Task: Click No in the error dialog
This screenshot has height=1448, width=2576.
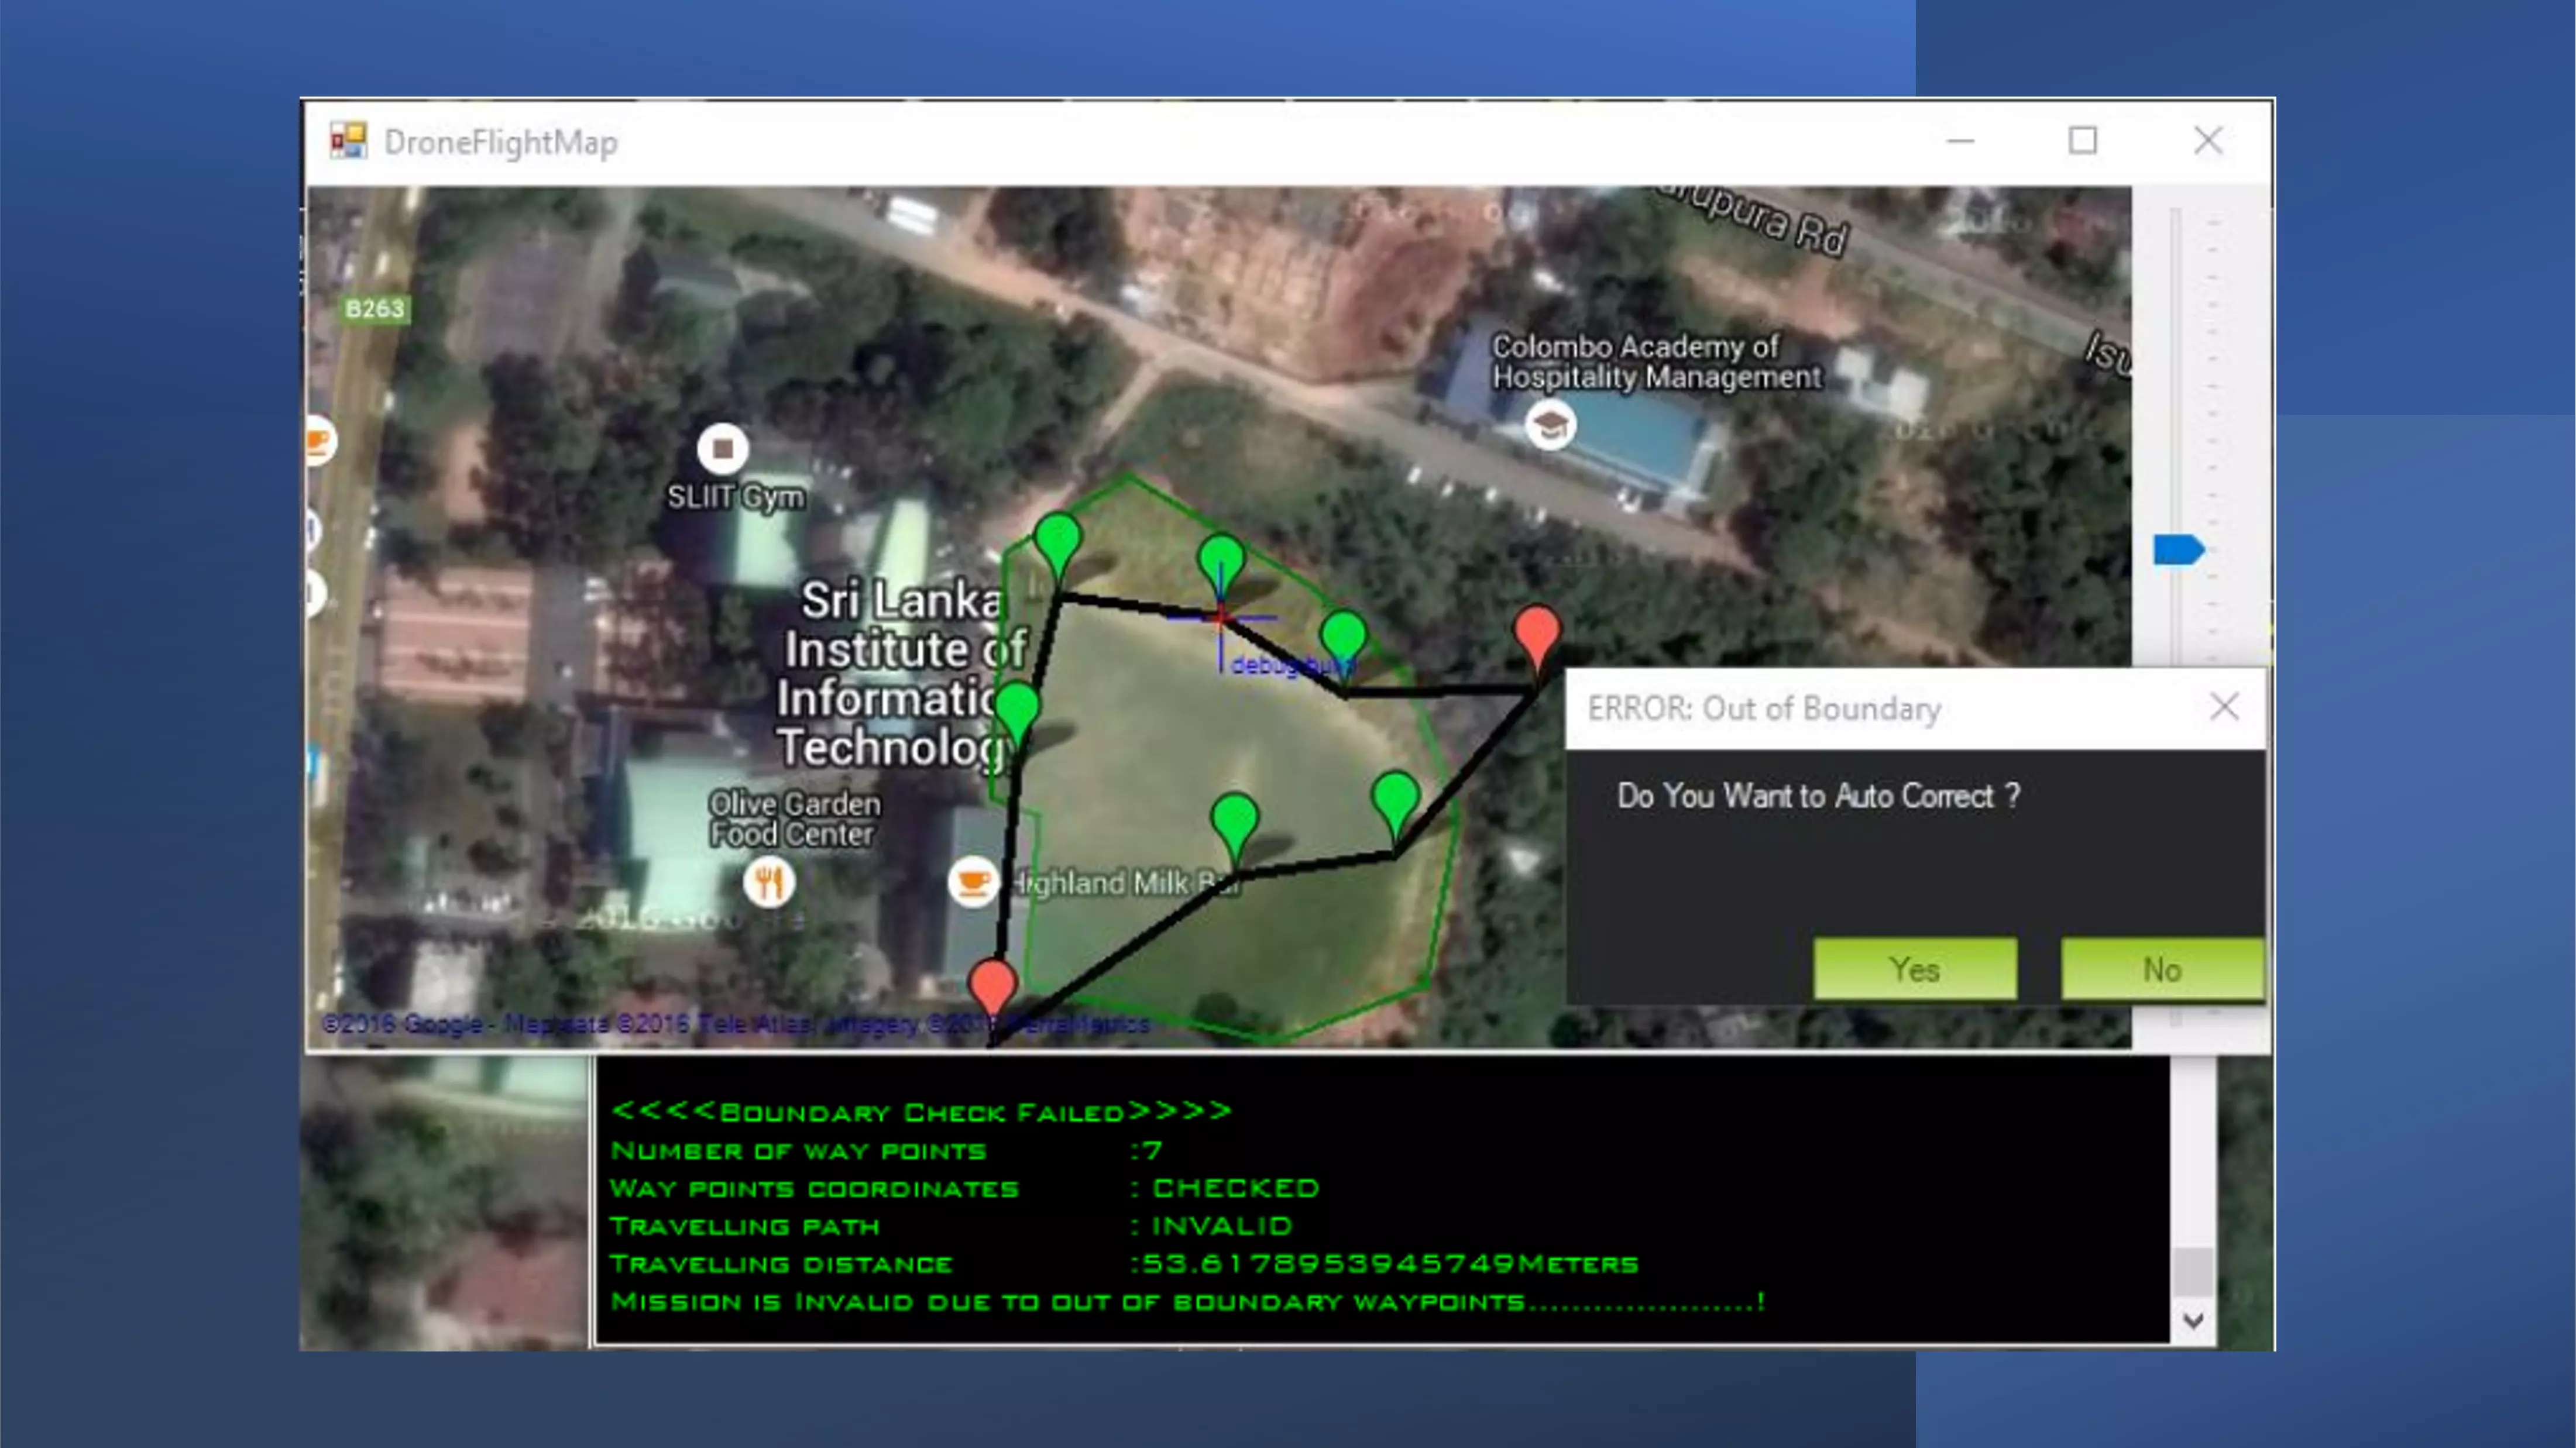Action: point(2162,968)
